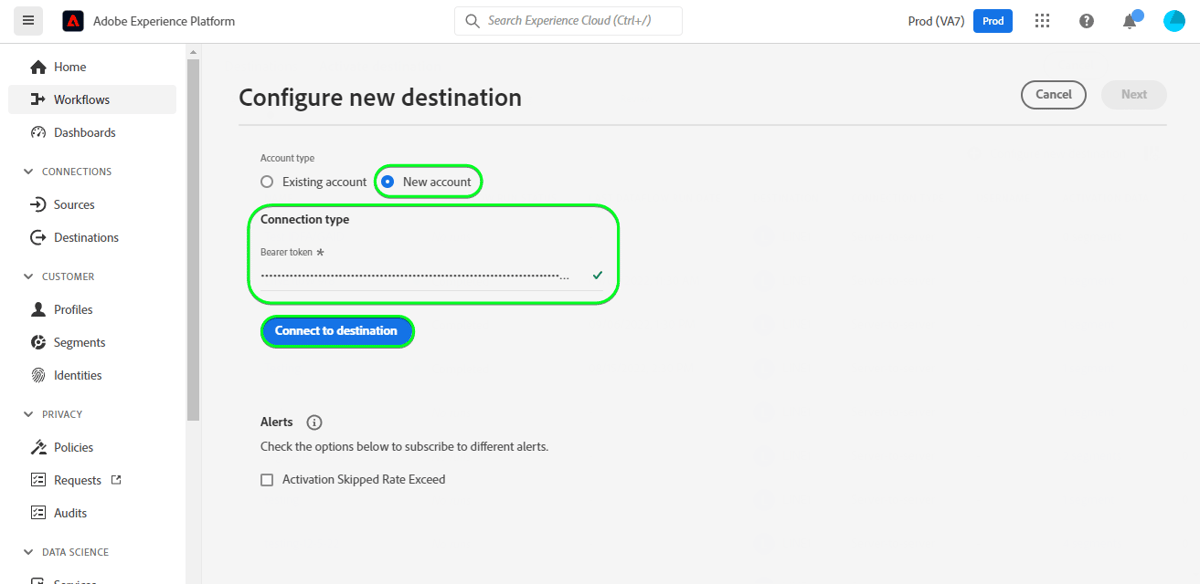Image resolution: width=1200 pixels, height=584 pixels.
Task: Click the Connect to destination button
Action: (x=337, y=331)
